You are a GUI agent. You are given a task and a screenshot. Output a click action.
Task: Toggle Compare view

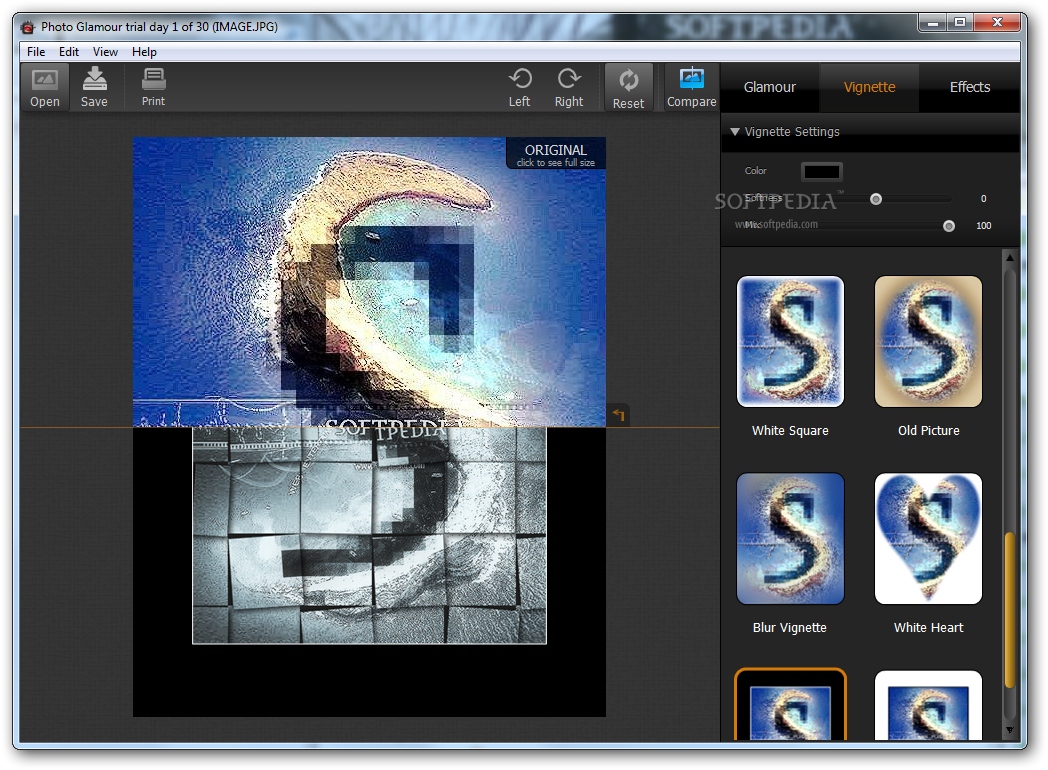tap(691, 88)
